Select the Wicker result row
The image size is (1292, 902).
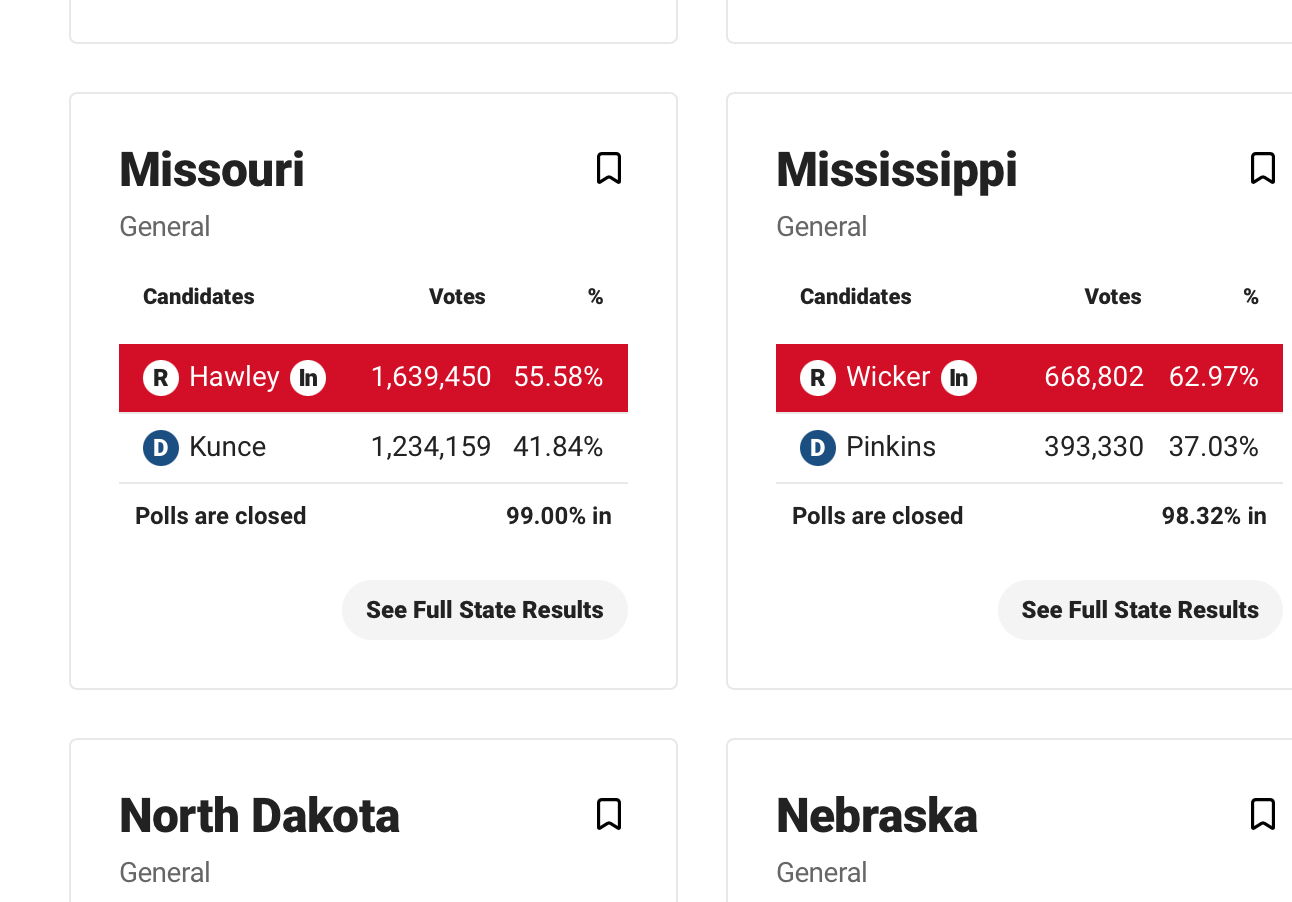click(x=1029, y=378)
